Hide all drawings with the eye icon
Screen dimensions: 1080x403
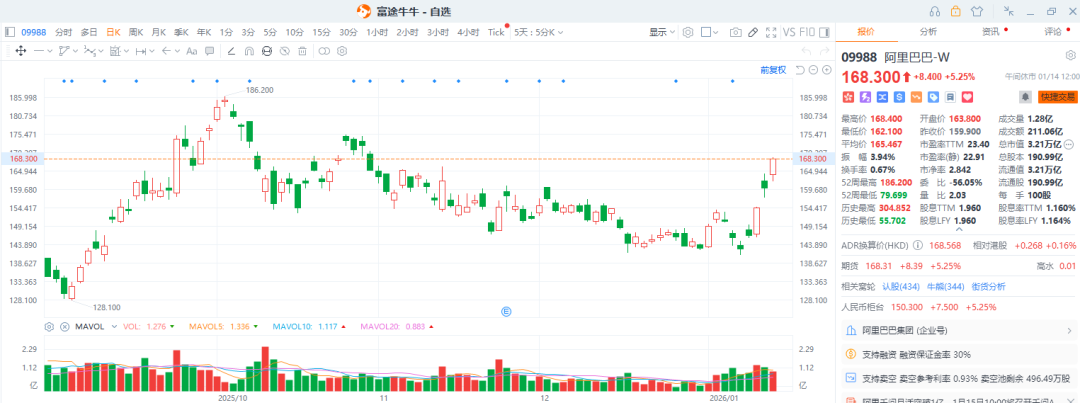pos(284,50)
